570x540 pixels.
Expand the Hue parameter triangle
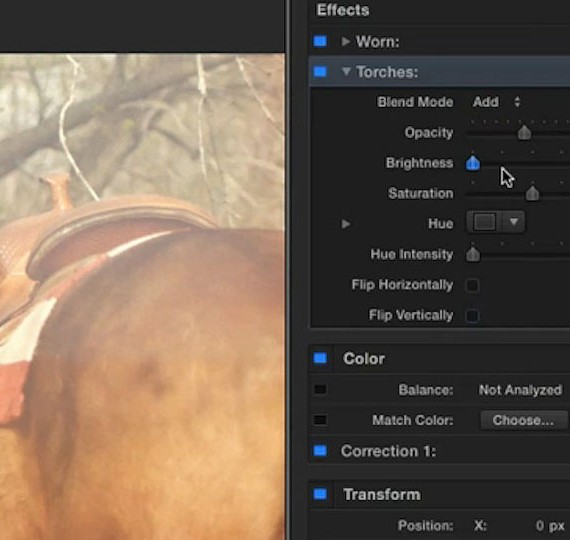click(346, 224)
